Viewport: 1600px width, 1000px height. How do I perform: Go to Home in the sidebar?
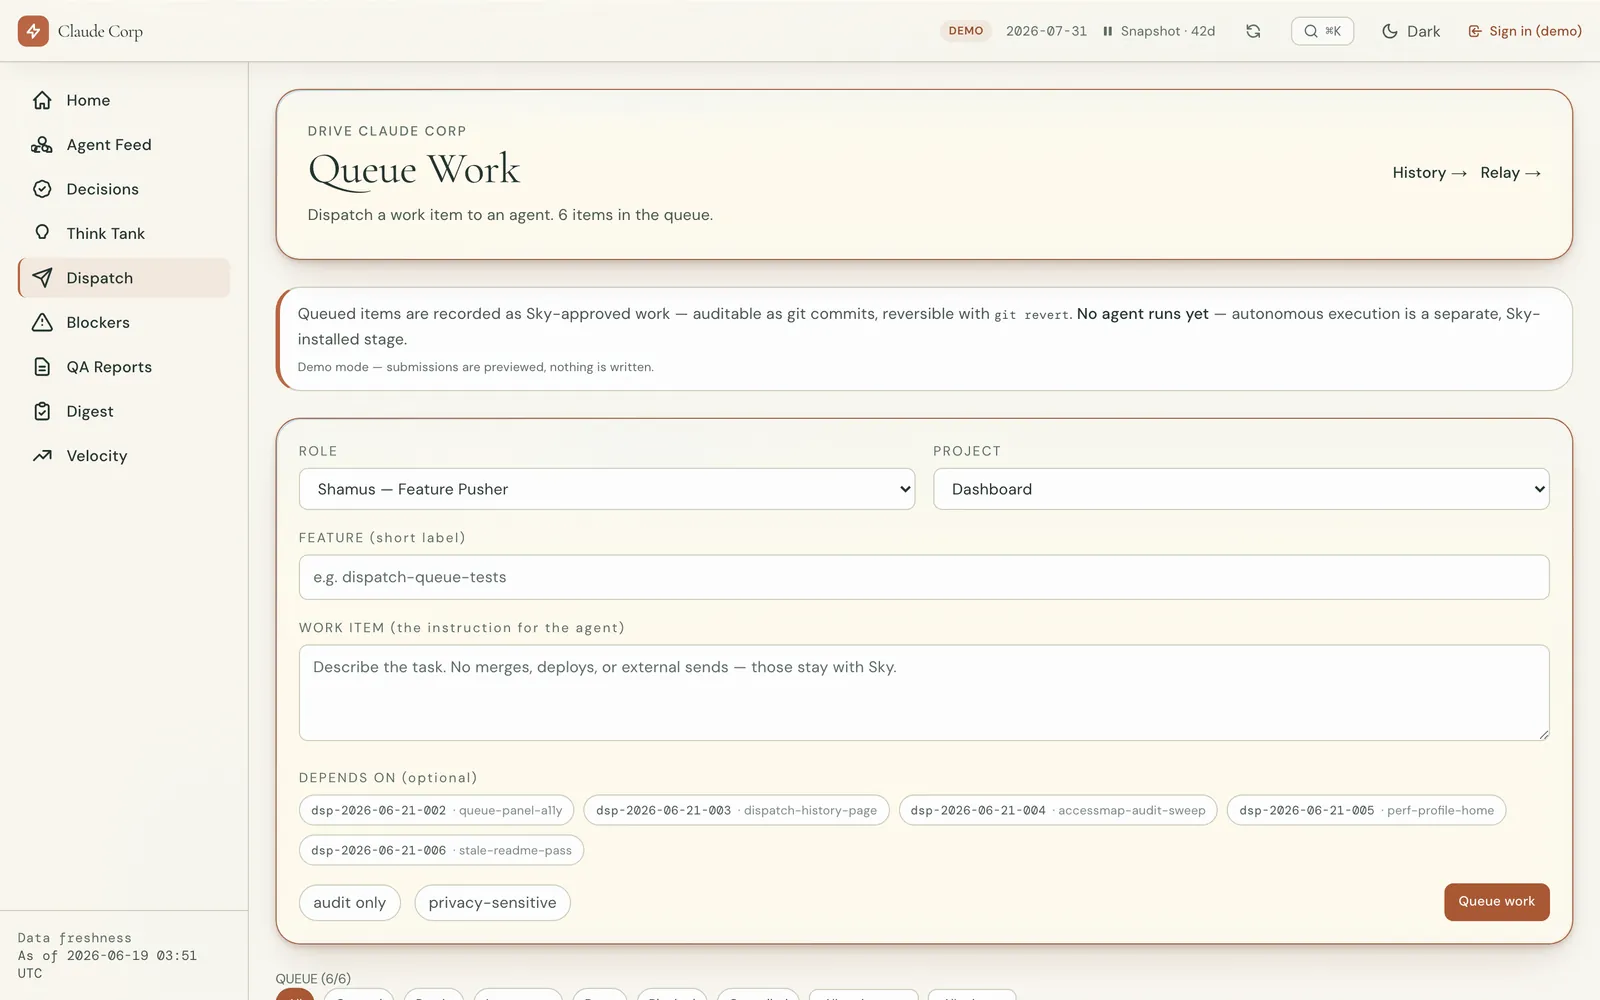[124, 100]
